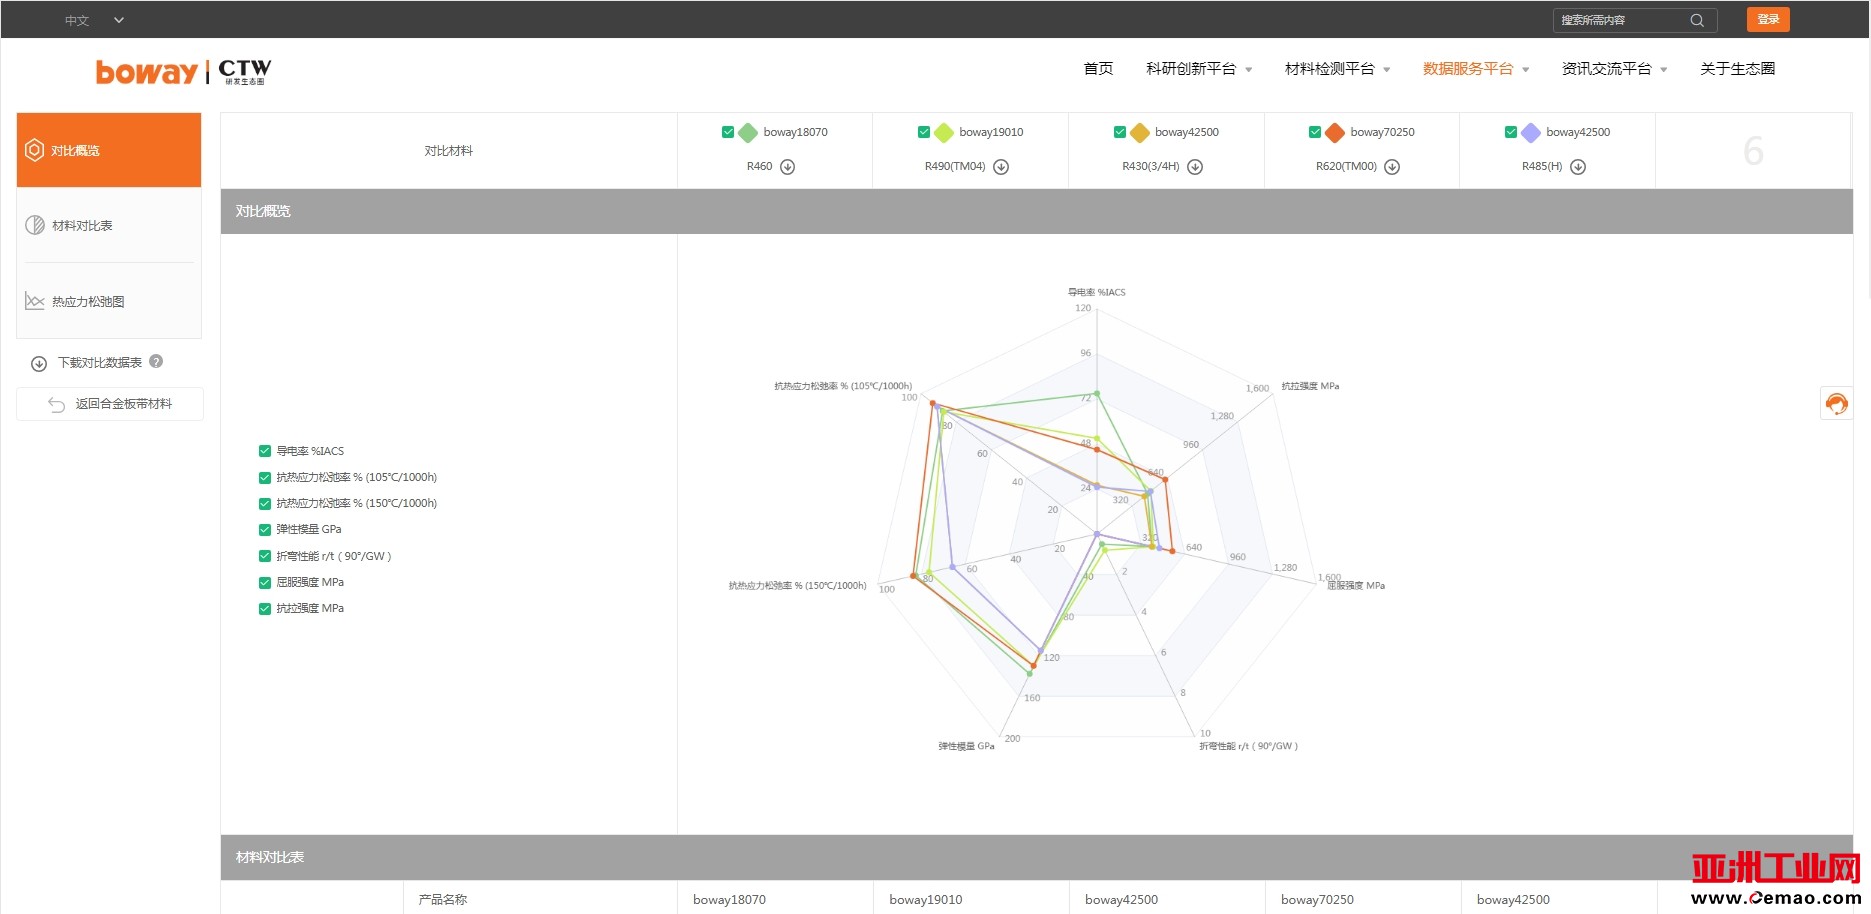1871x914 pixels.
Task: Click 弹性模量 GPa radar axis label
Action: point(966,746)
